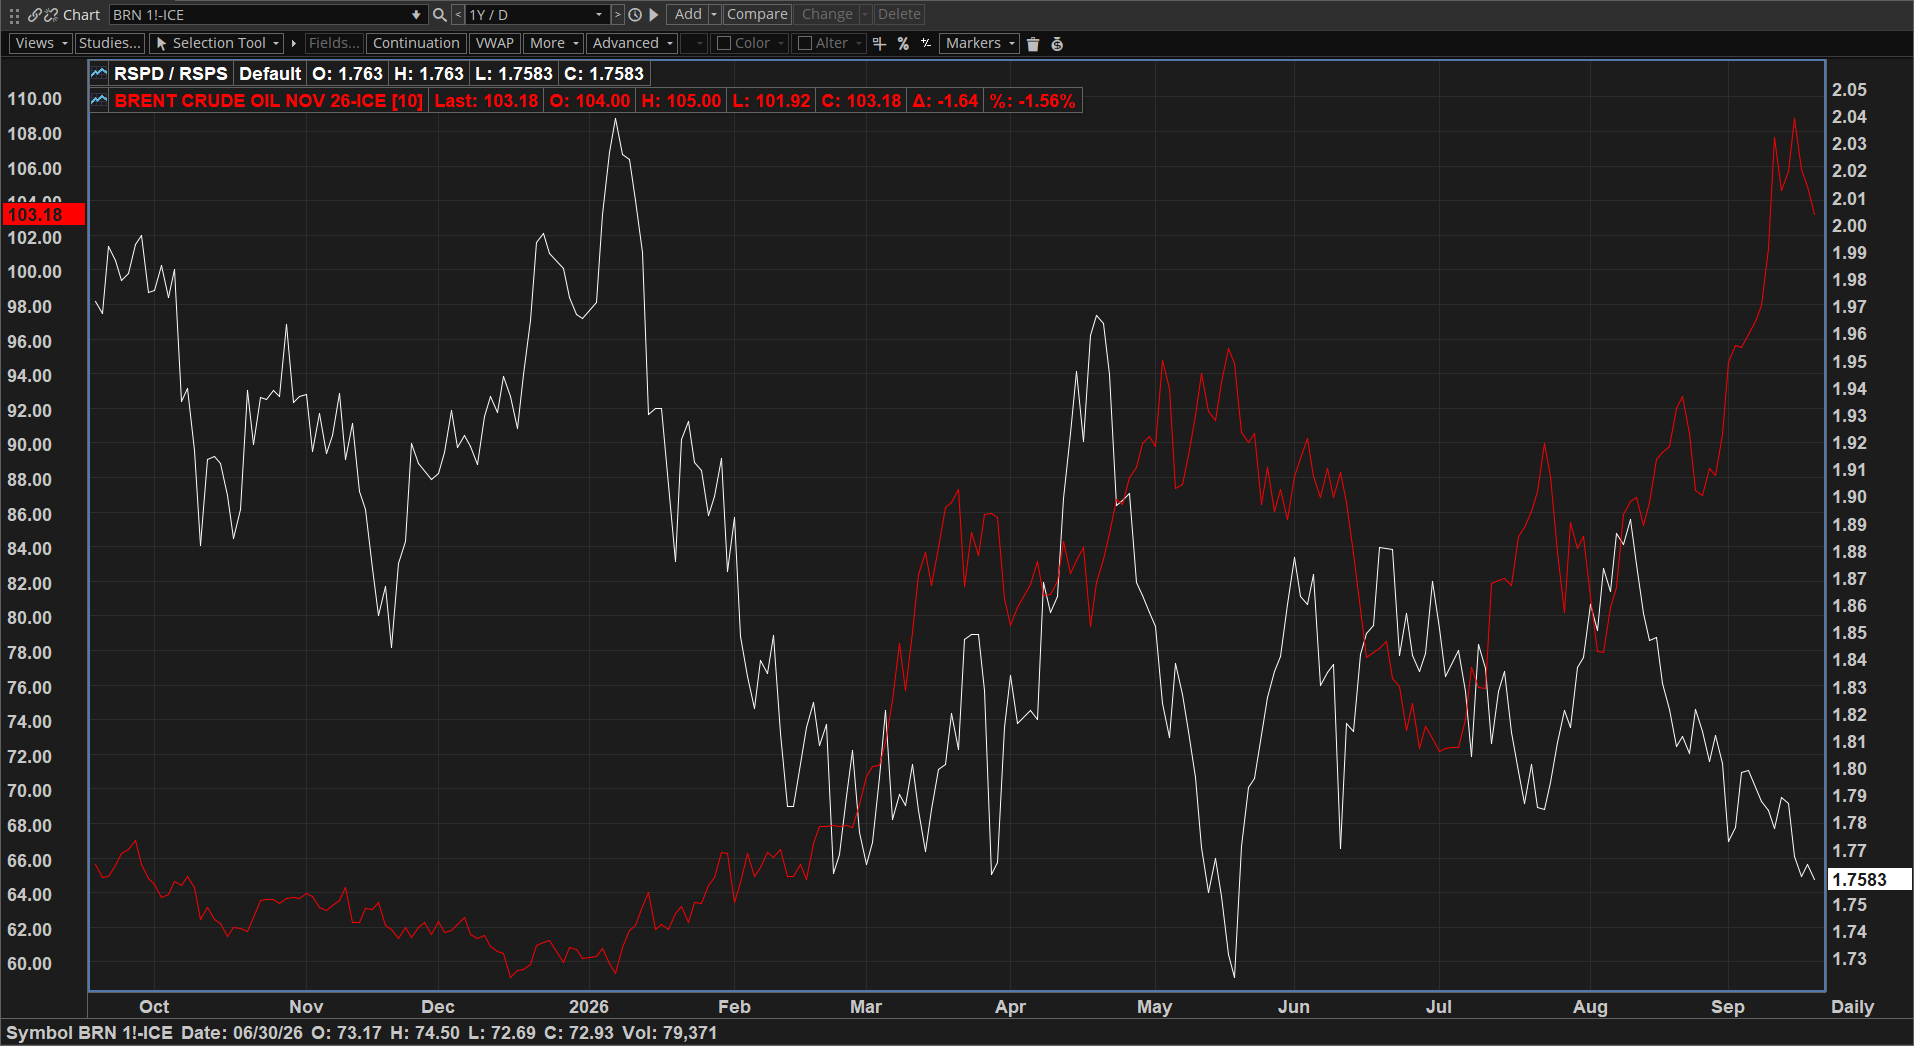Click the crosshair cursor icon
This screenshot has height=1046, width=1914.
point(880,44)
